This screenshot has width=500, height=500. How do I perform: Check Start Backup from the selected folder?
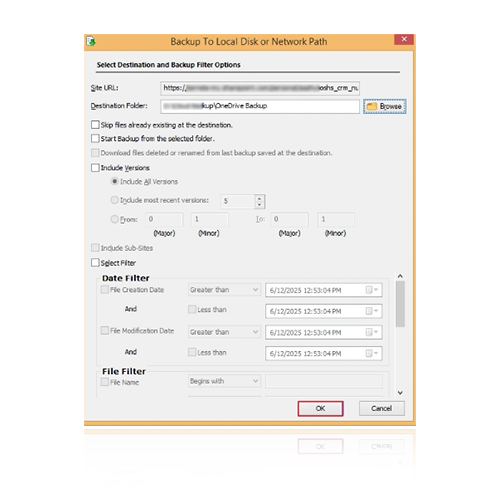tap(95, 138)
